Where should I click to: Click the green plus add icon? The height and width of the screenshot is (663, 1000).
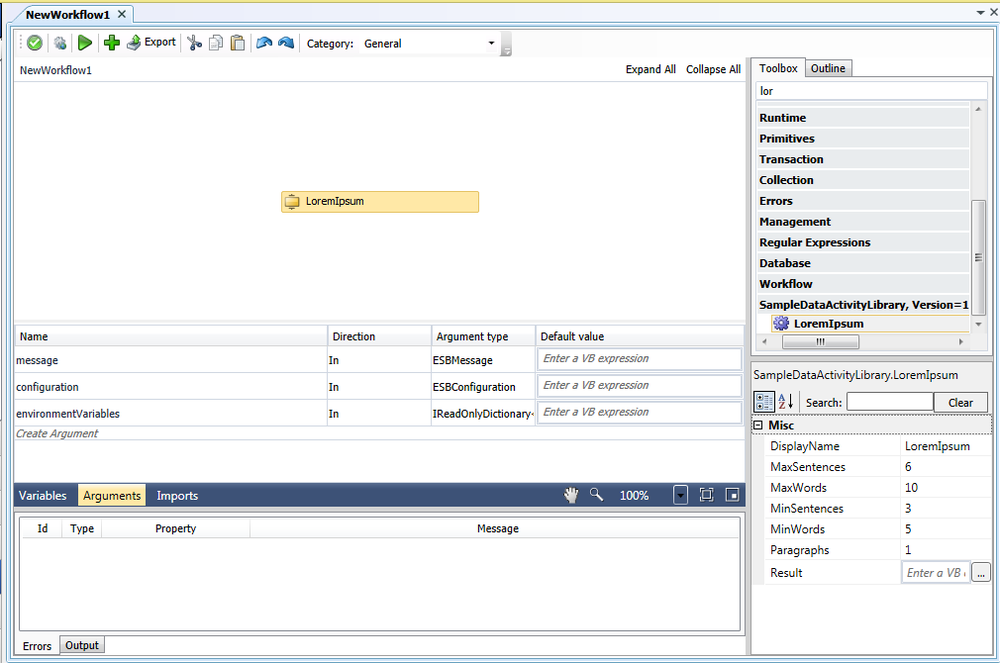(112, 43)
